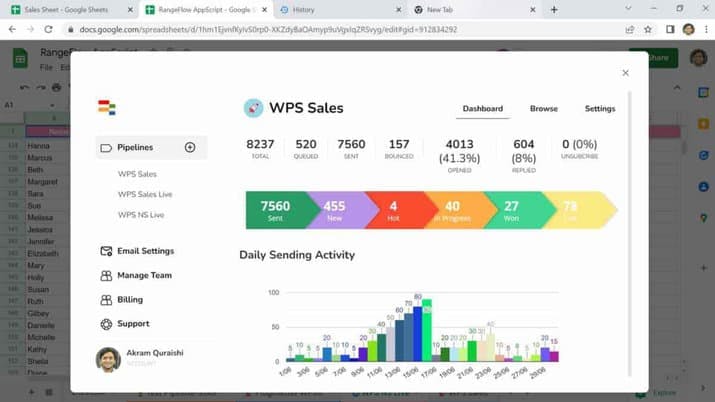
Task: Open Chrome profile avatar in toolbar
Action: (689, 29)
